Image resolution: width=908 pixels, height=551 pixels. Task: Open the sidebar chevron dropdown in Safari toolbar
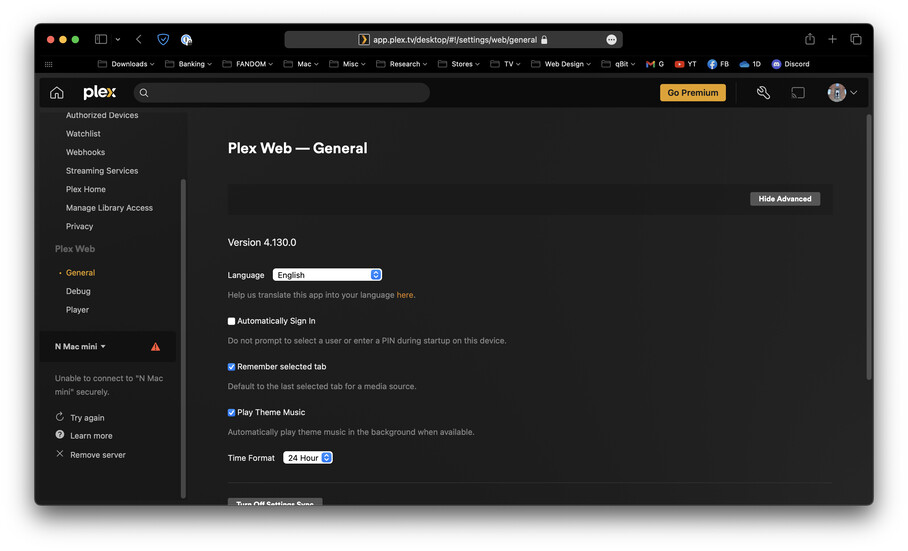[118, 39]
